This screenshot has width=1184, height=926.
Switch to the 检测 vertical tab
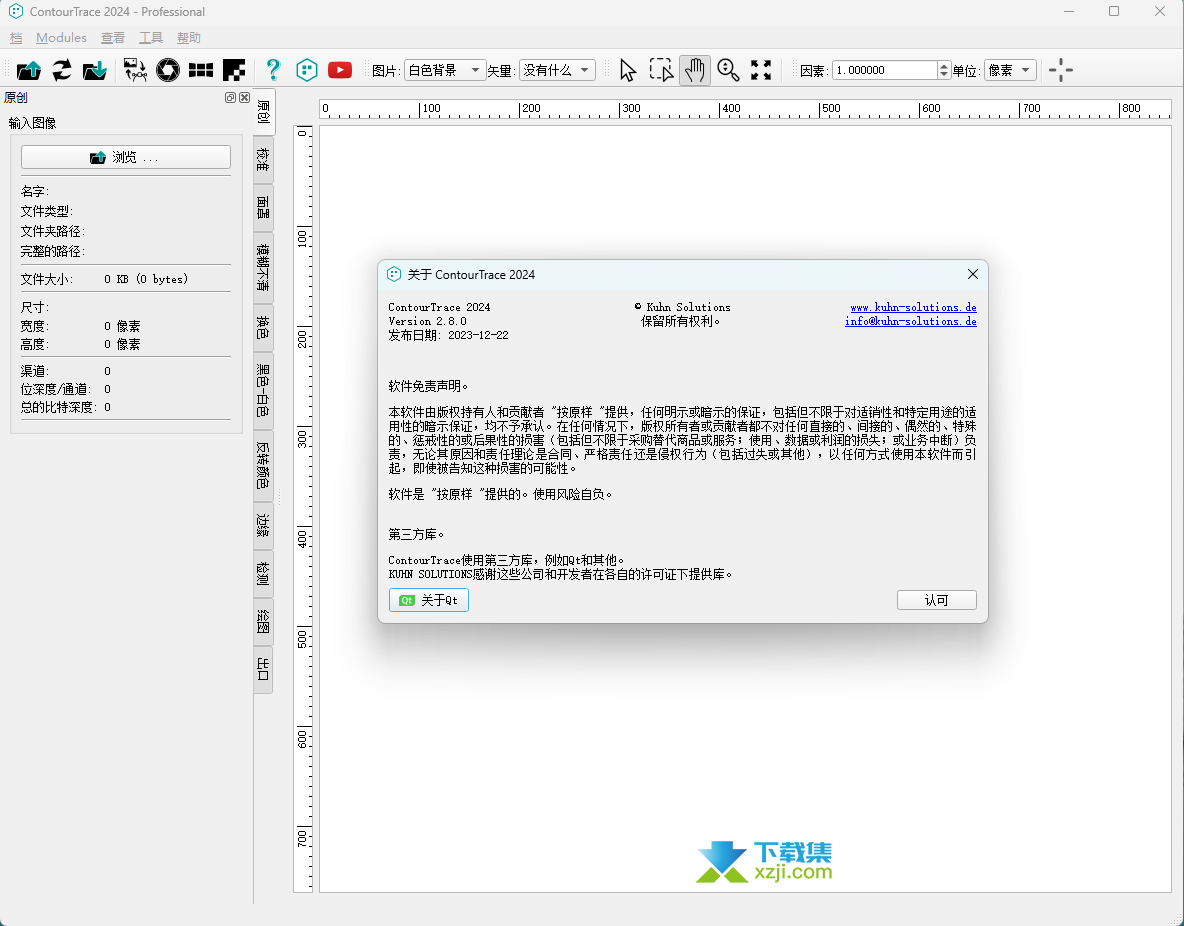pyautogui.click(x=264, y=574)
